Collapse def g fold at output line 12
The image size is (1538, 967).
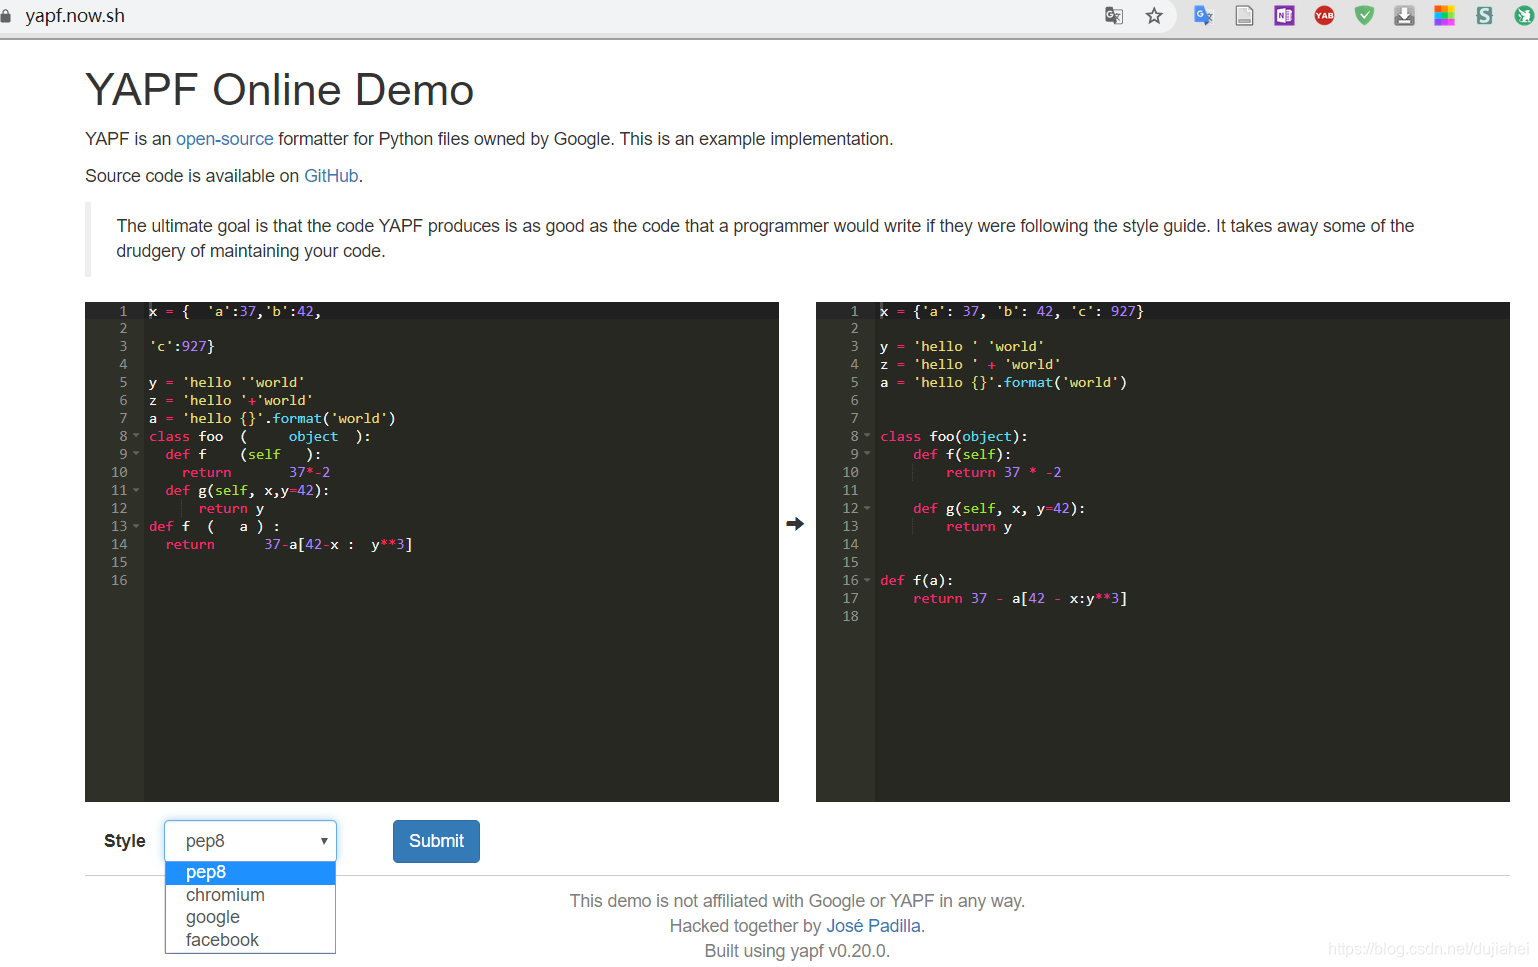point(868,508)
